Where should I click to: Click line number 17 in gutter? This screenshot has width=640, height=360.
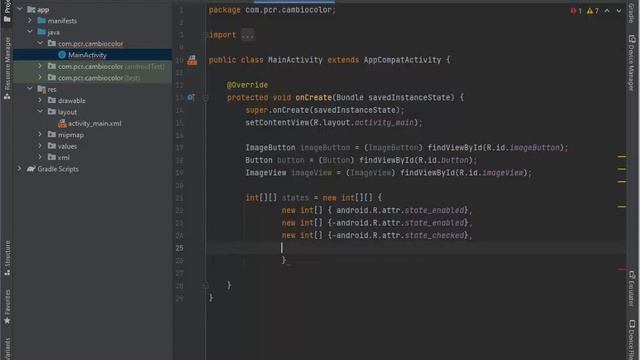[x=180, y=148]
